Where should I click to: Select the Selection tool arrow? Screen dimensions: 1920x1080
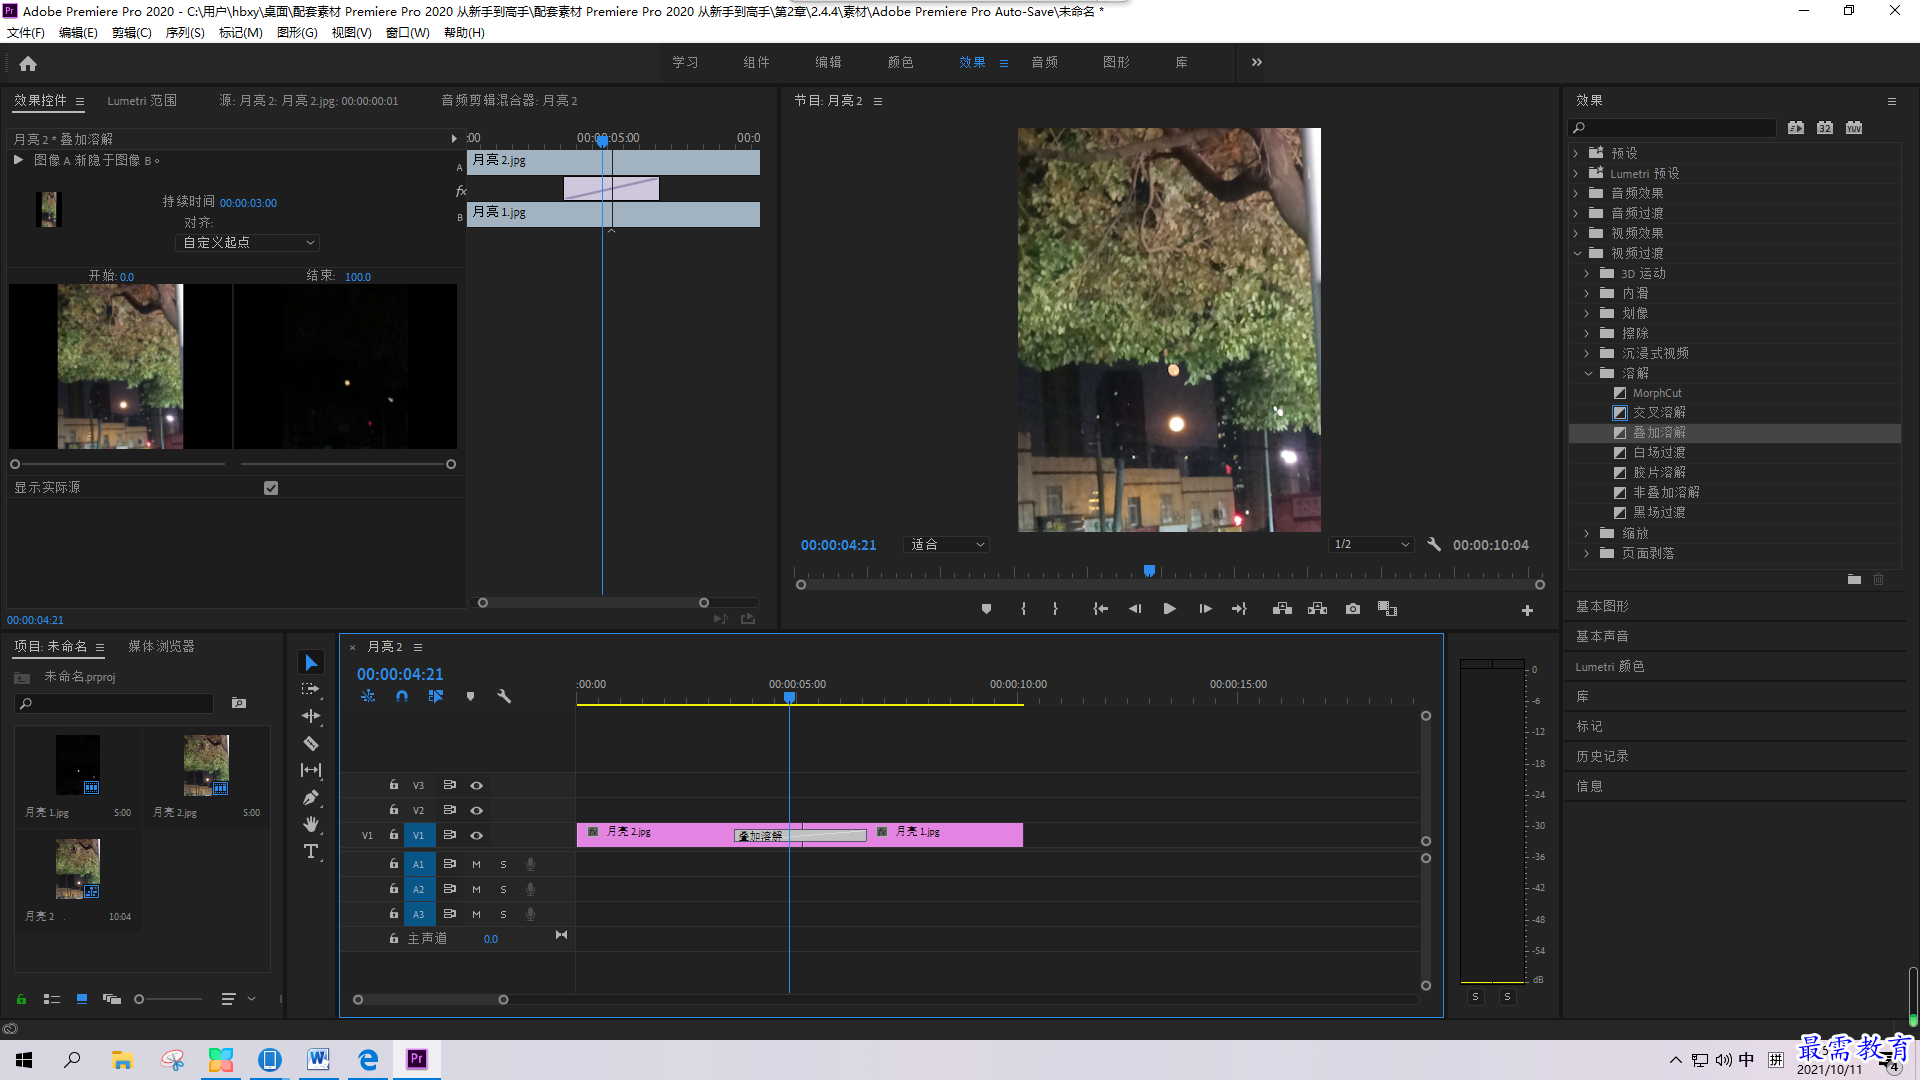[311, 663]
